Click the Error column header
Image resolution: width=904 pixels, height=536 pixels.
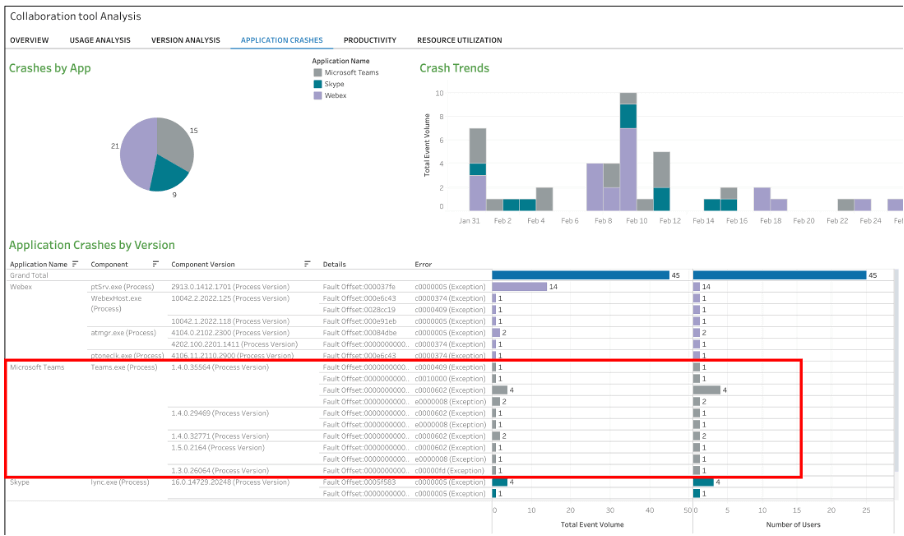pyautogui.click(x=423, y=264)
